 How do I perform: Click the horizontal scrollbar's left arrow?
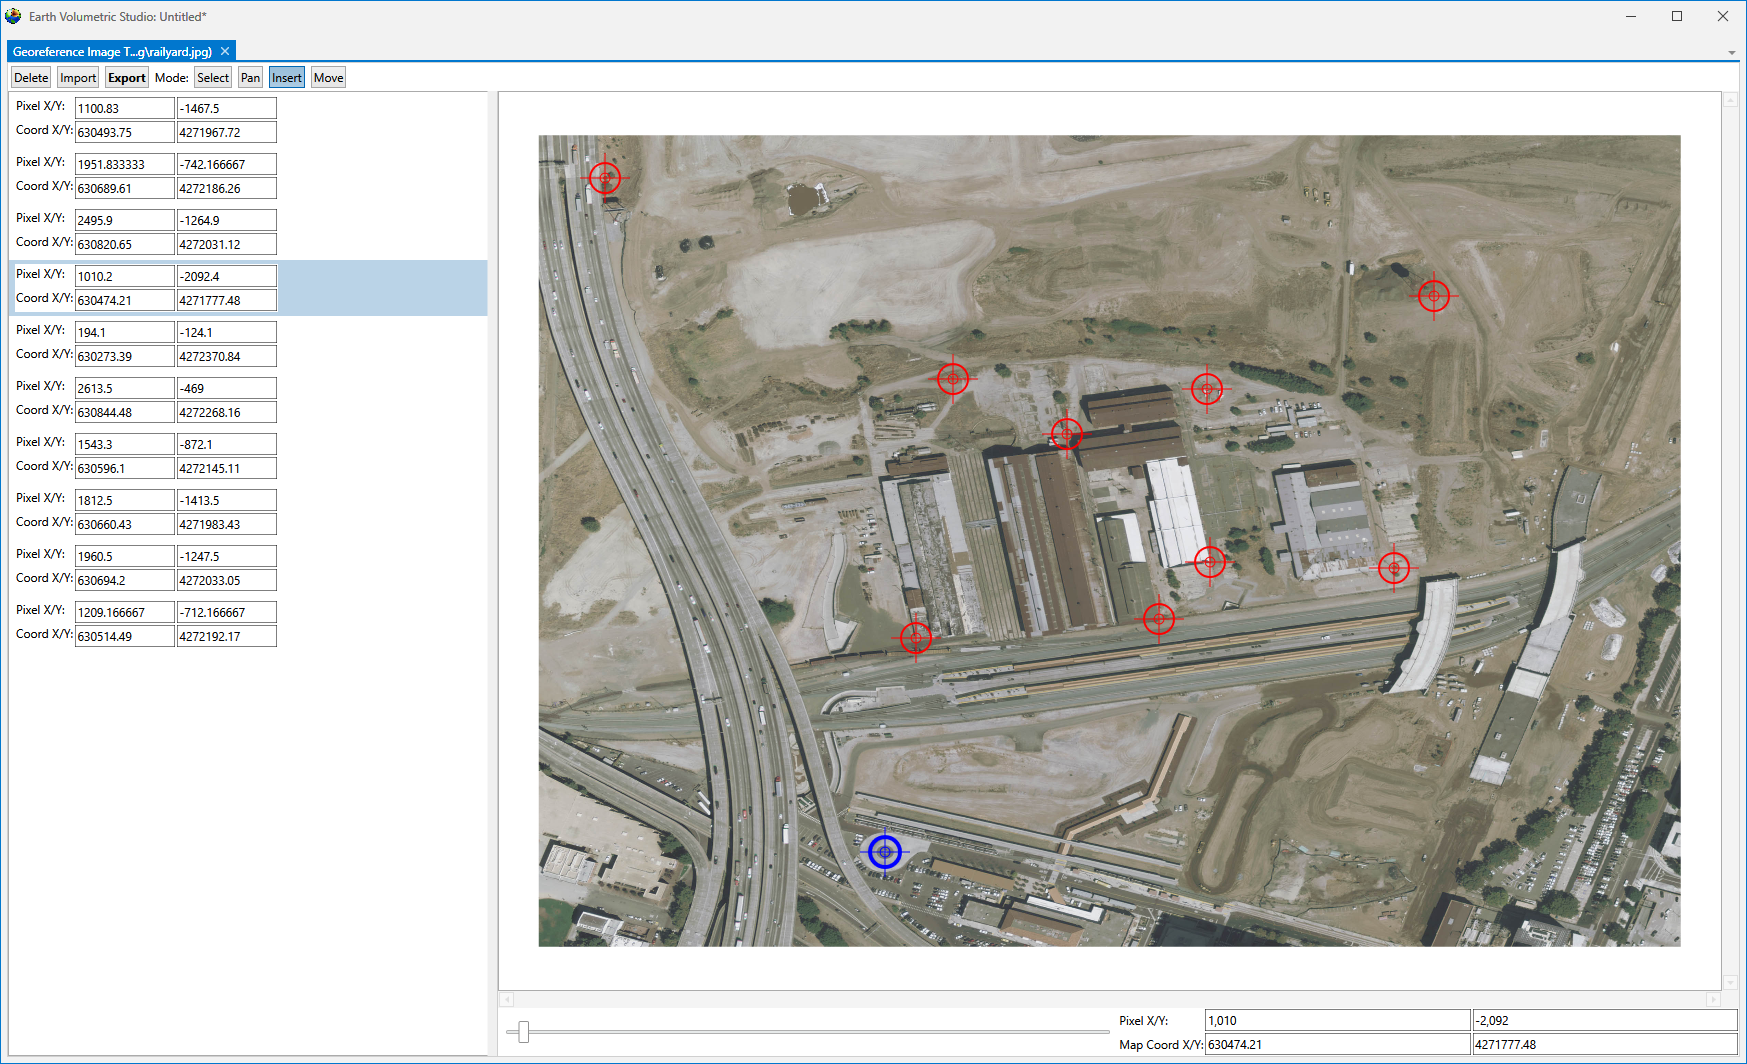coord(507,999)
